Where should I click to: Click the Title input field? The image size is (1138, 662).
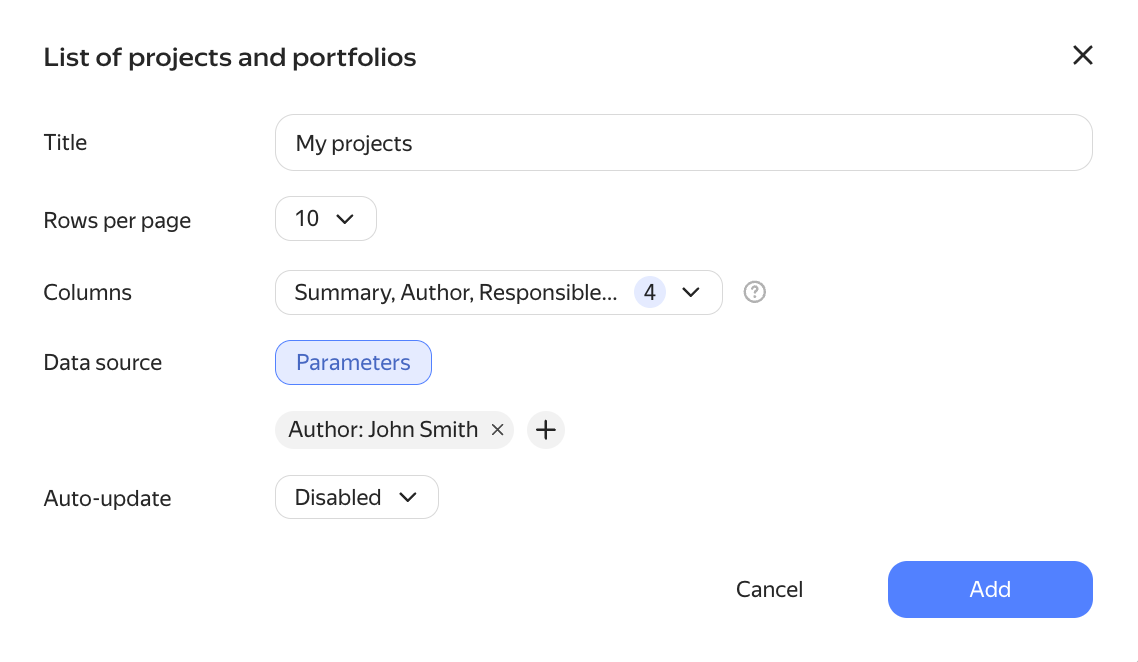pos(684,143)
